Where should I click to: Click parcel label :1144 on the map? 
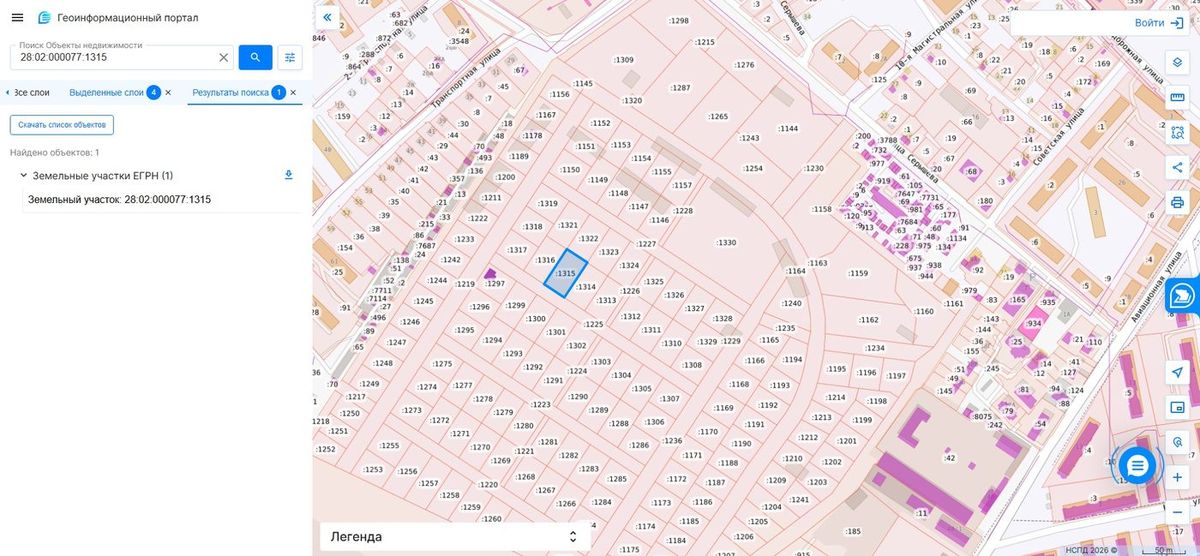788,128
